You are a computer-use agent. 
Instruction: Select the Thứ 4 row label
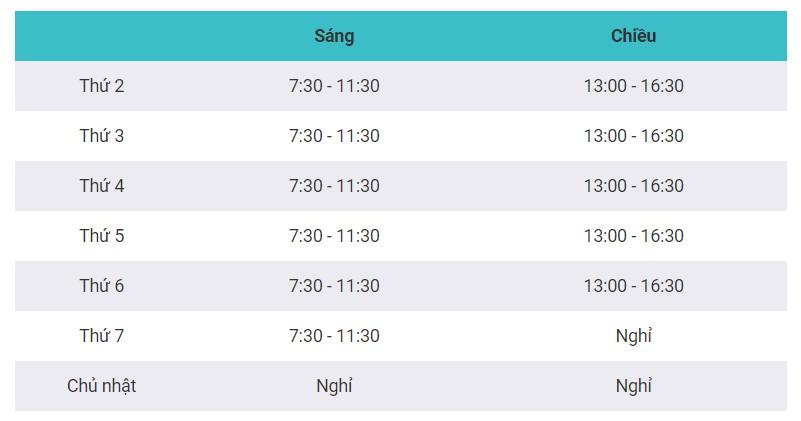click(102, 186)
